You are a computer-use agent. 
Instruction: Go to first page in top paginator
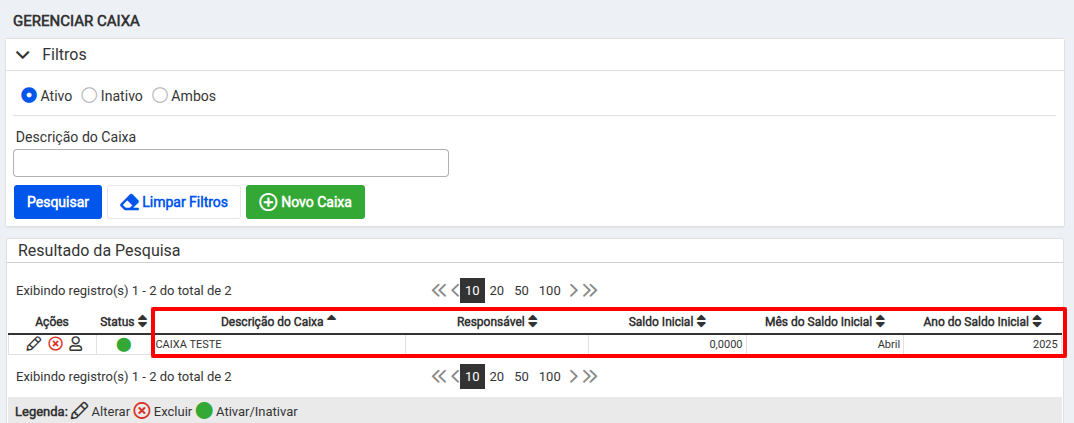(x=438, y=290)
